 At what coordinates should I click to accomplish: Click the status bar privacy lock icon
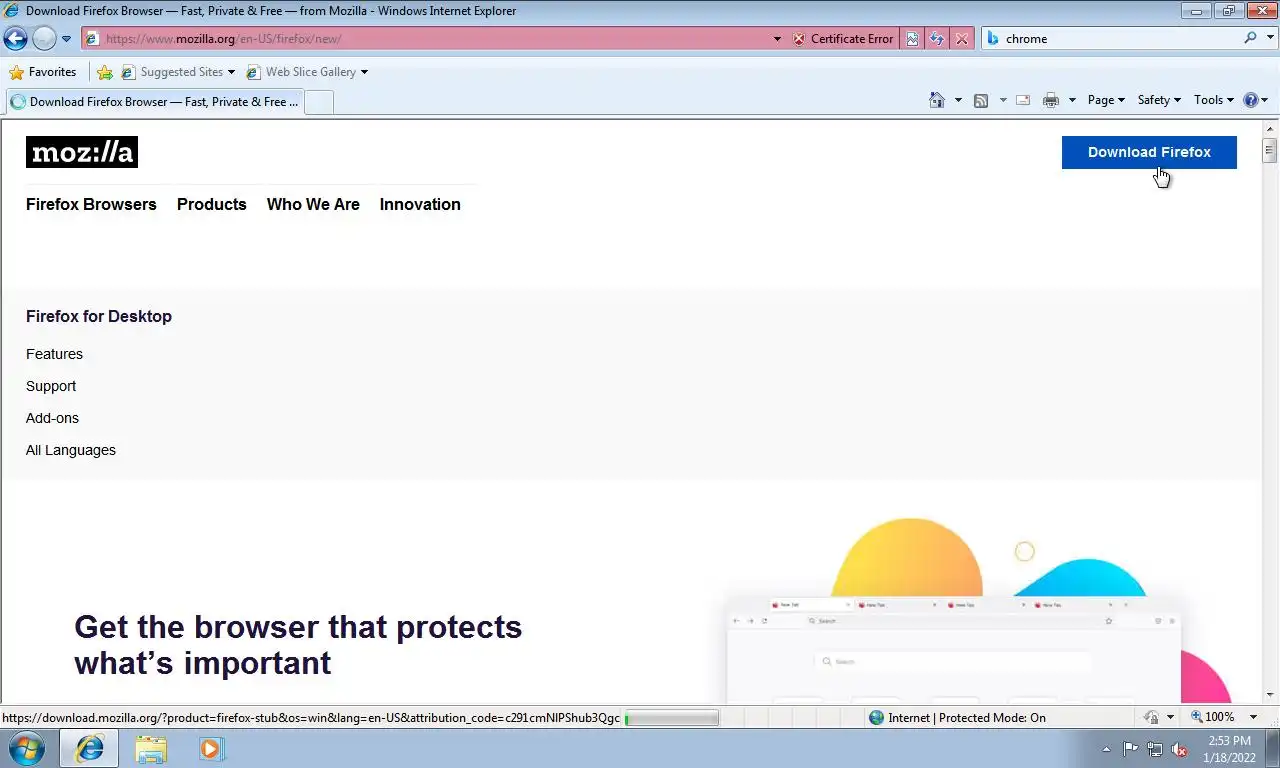pyautogui.click(x=1152, y=717)
